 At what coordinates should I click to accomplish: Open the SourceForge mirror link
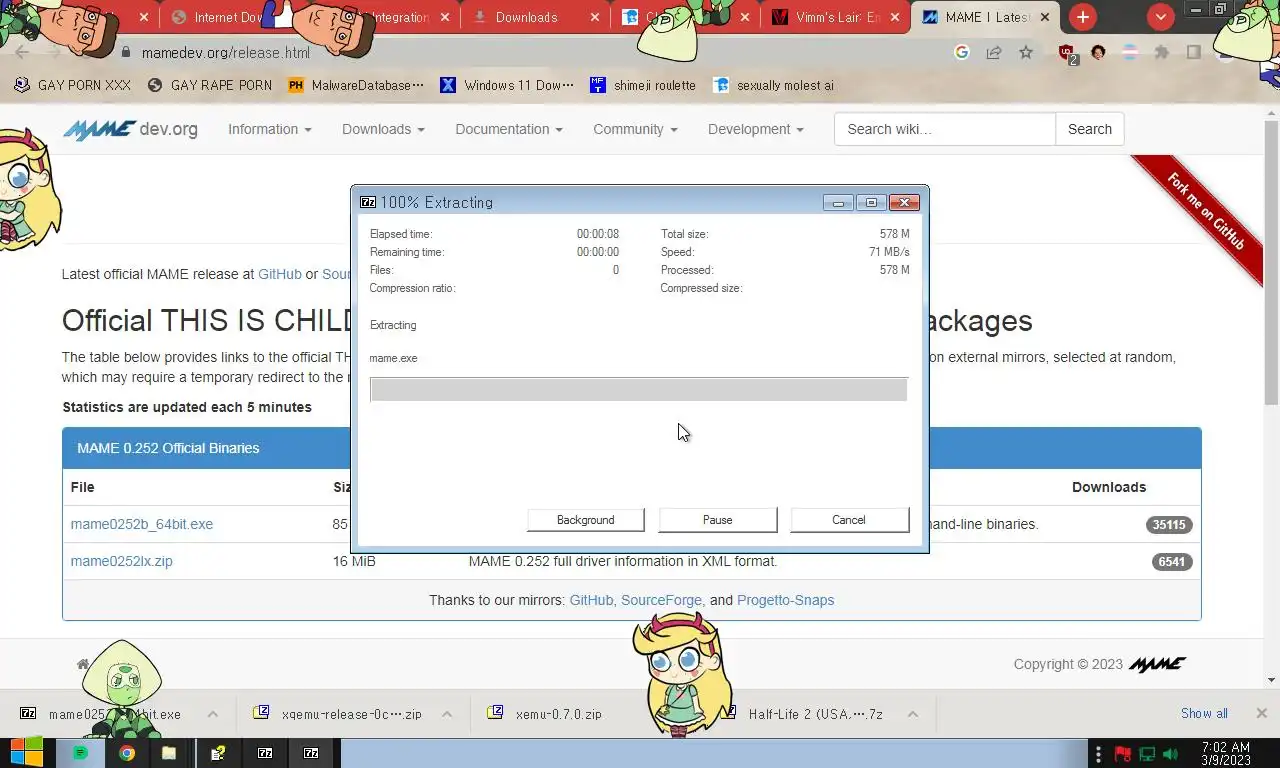[662, 600]
